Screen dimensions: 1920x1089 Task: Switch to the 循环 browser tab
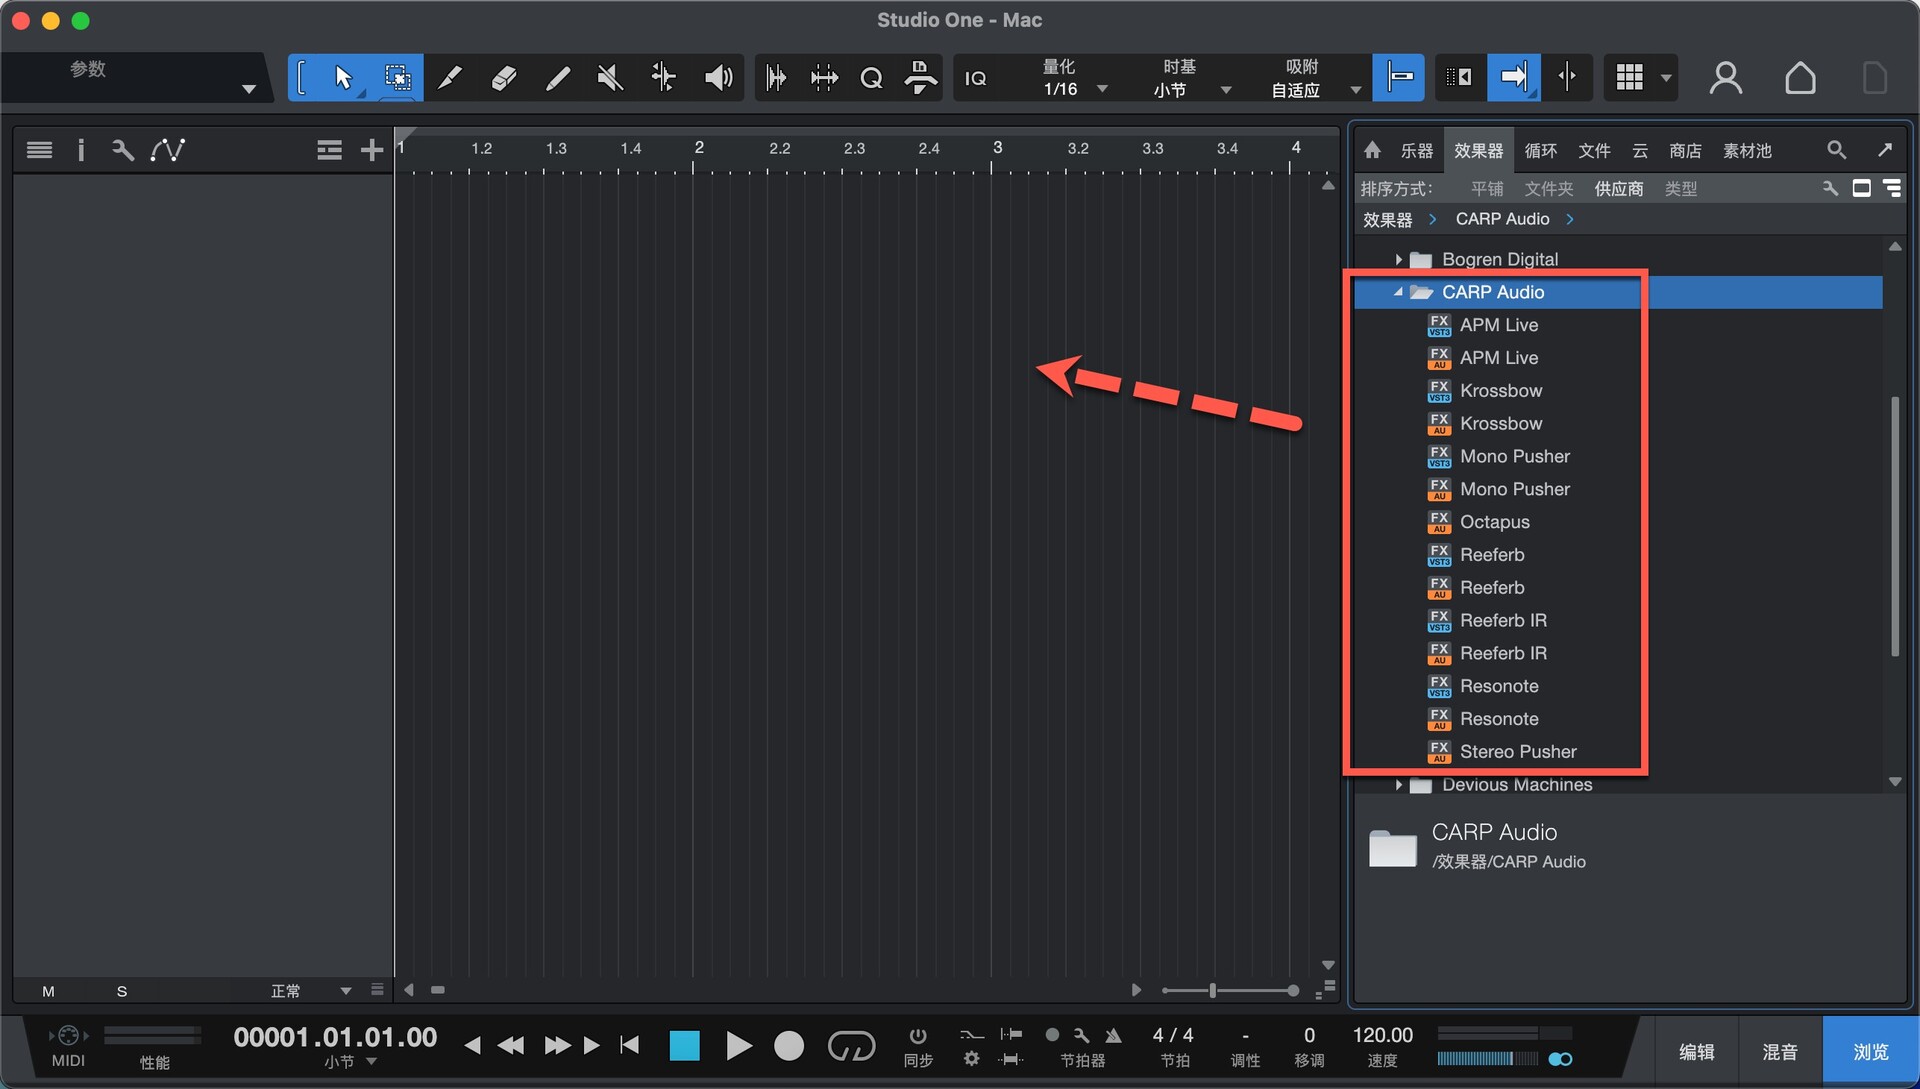pos(1540,150)
